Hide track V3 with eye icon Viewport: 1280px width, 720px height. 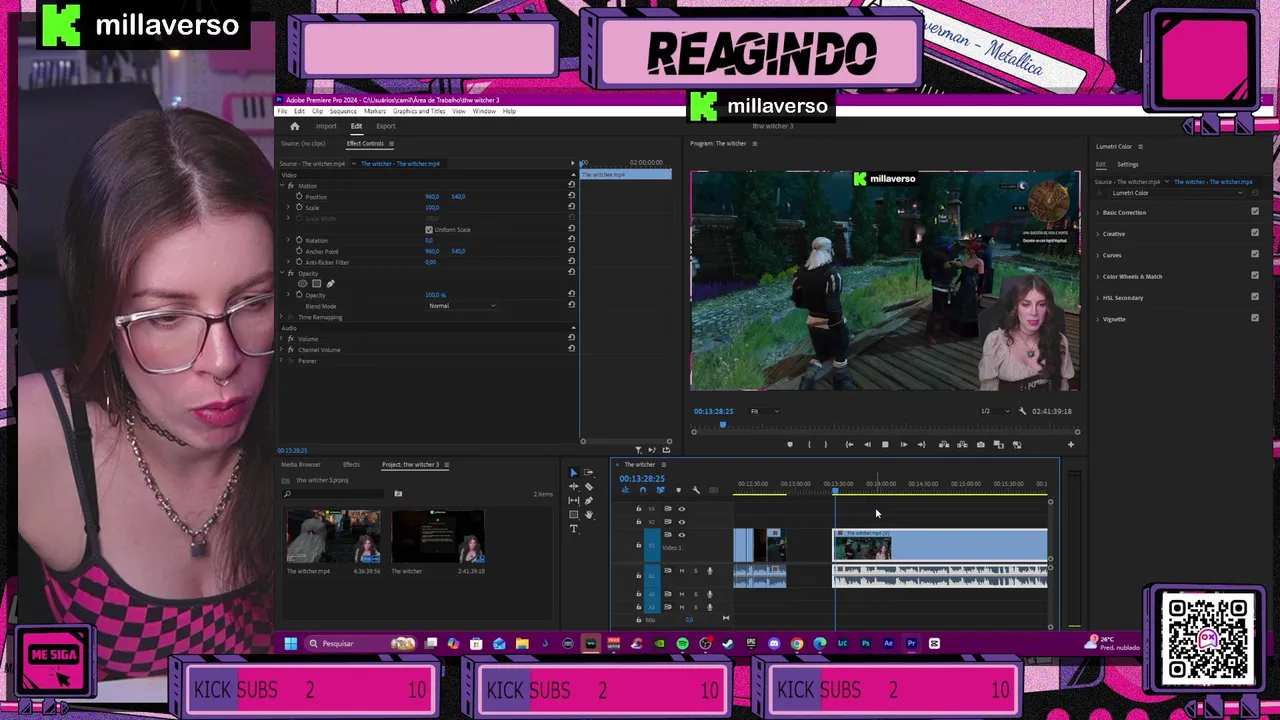pos(682,509)
